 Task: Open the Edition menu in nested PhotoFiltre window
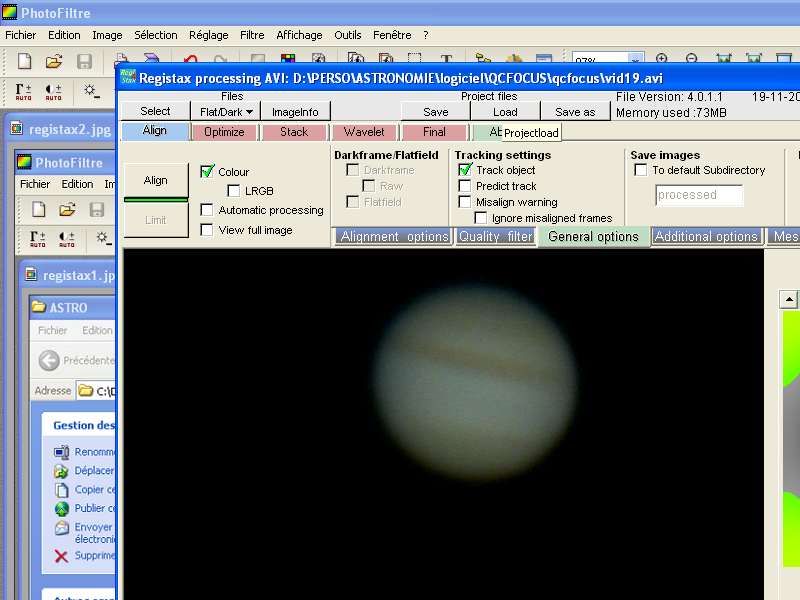point(78,184)
